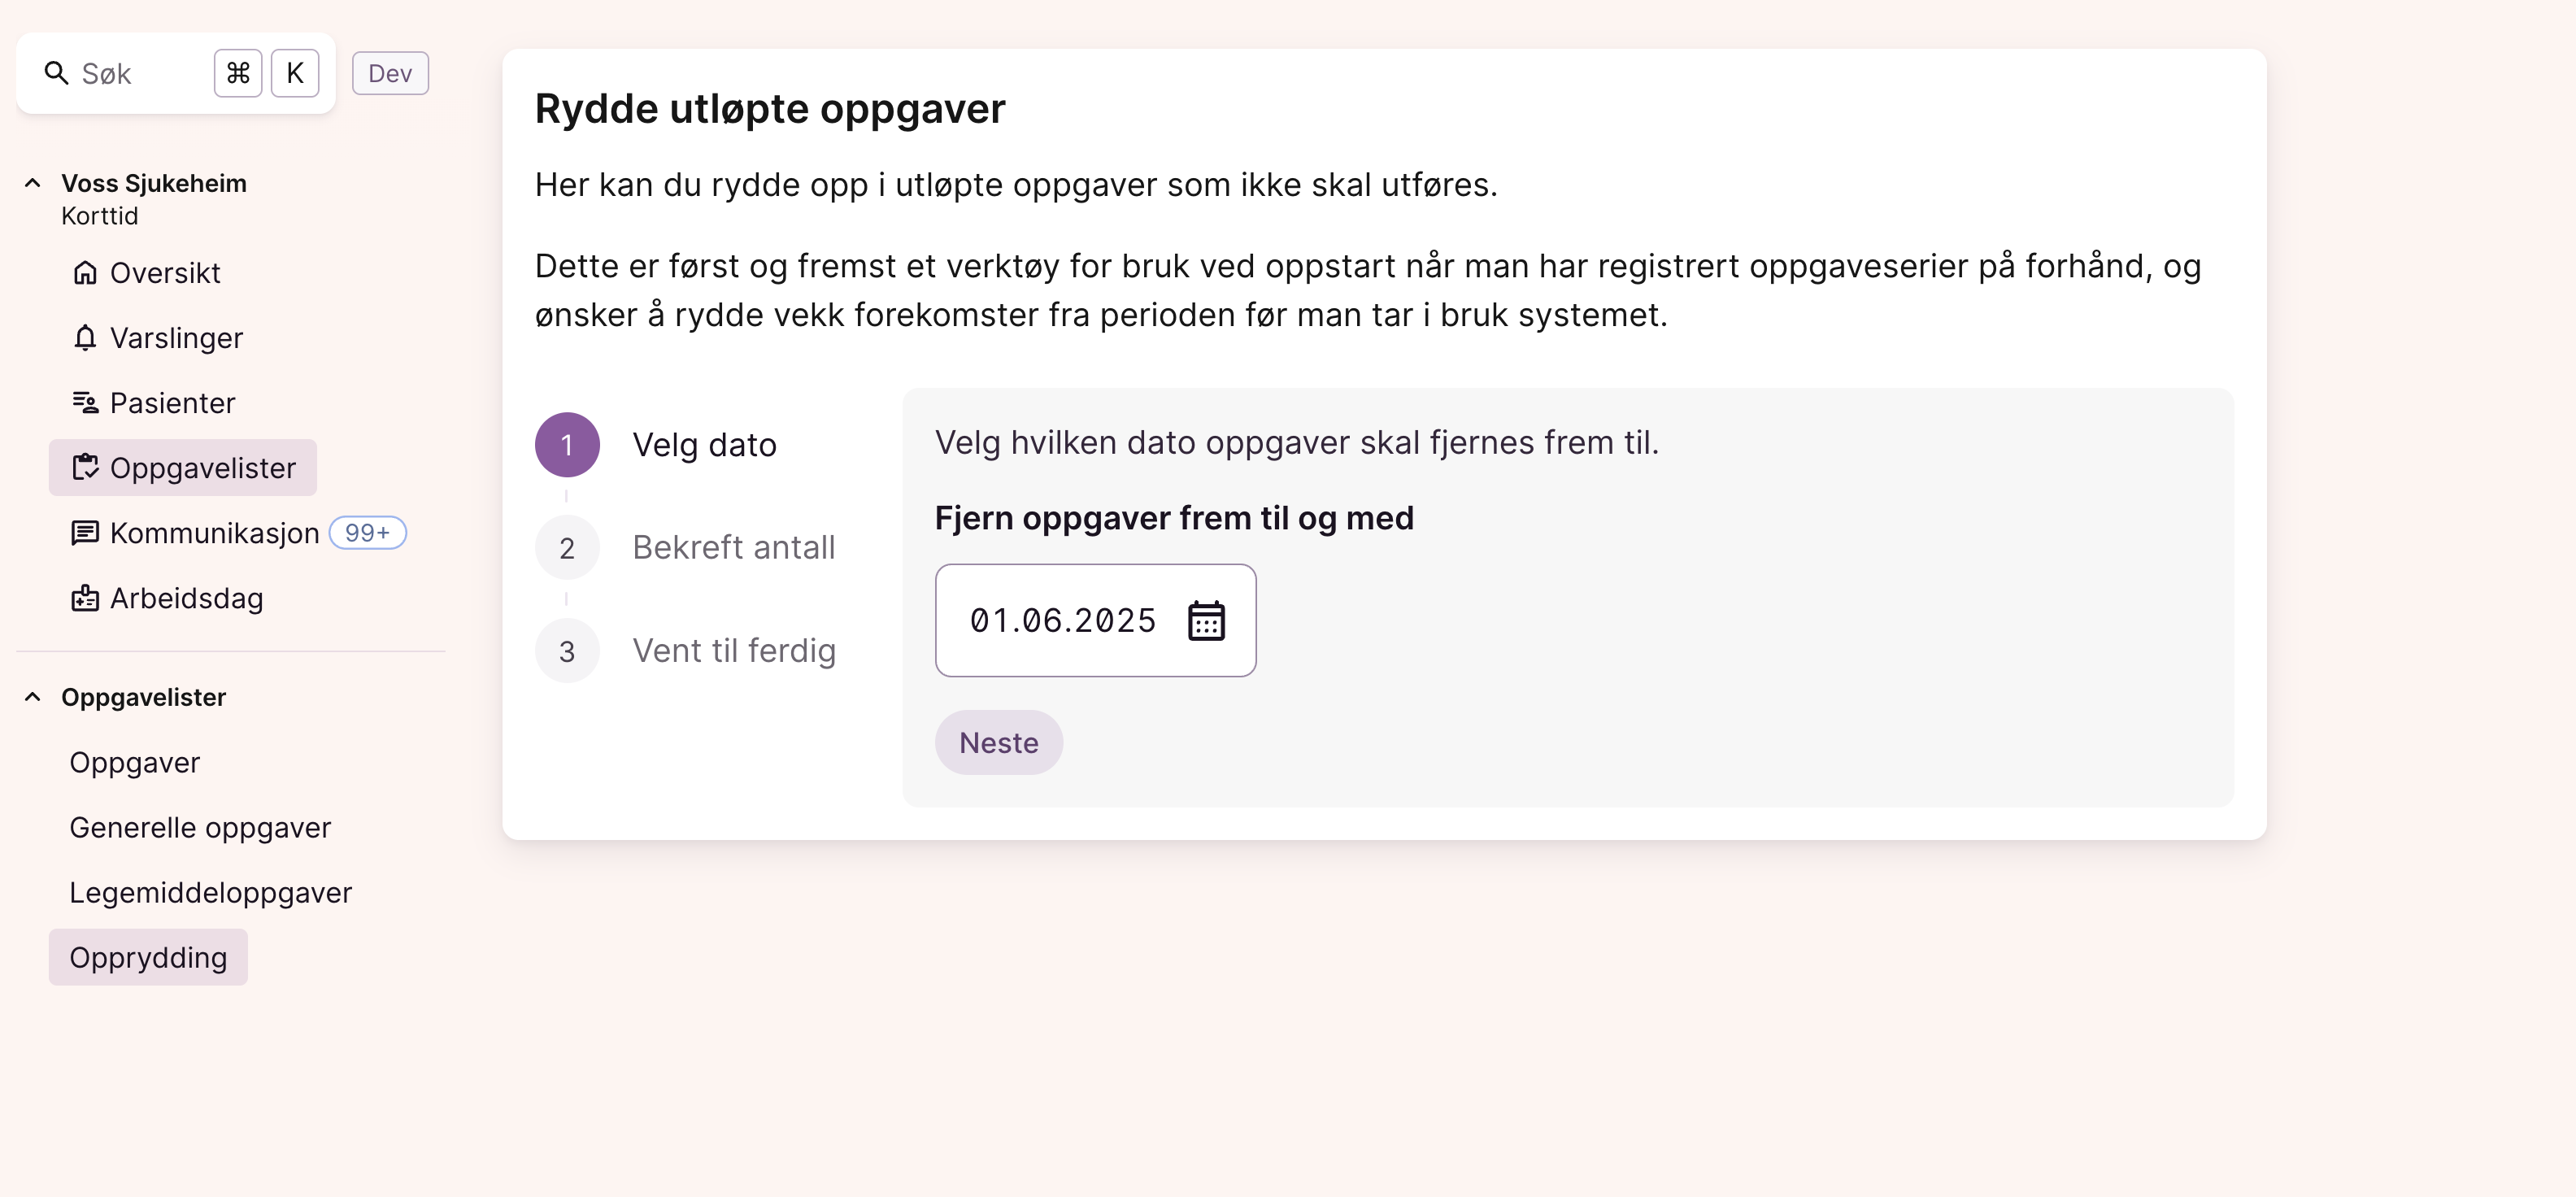This screenshot has height=1197, width=2576.
Task: Click the Arbeidsdag badge icon
Action: point(85,598)
